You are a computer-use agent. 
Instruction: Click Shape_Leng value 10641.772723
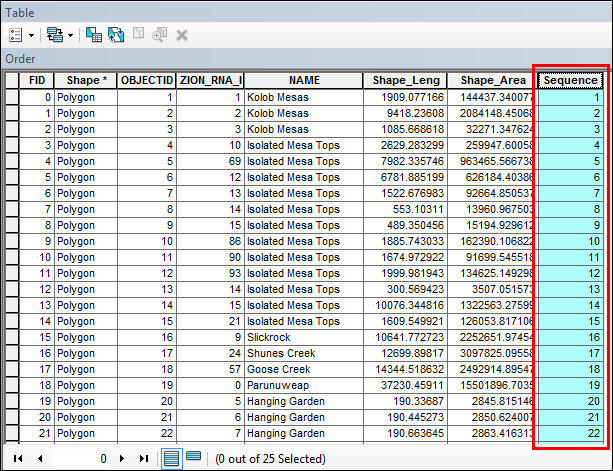click(x=405, y=337)
